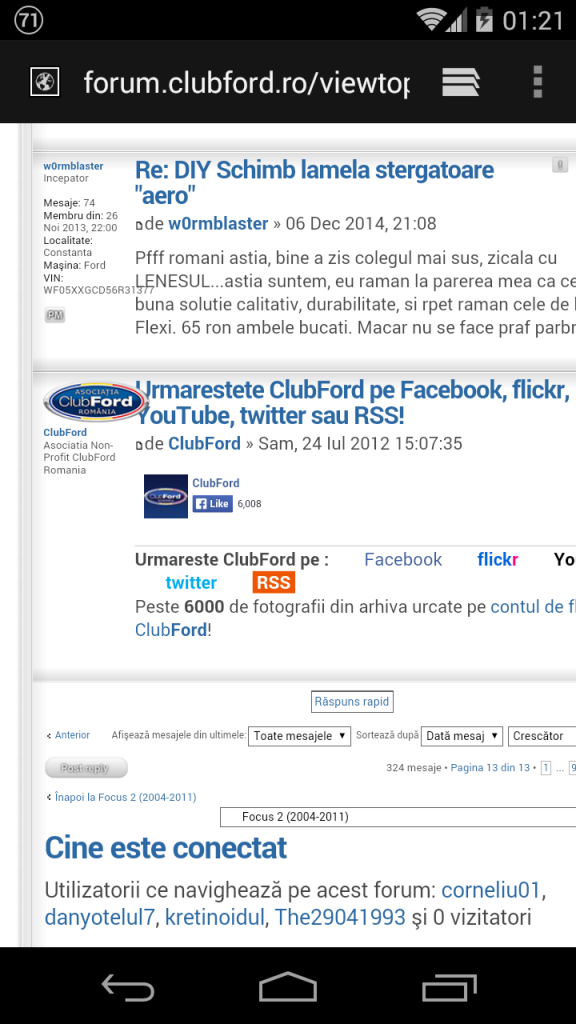Tap the '6,008' likes count
This screenshot has width=576, height=1024.
click(x=249, y=504)
